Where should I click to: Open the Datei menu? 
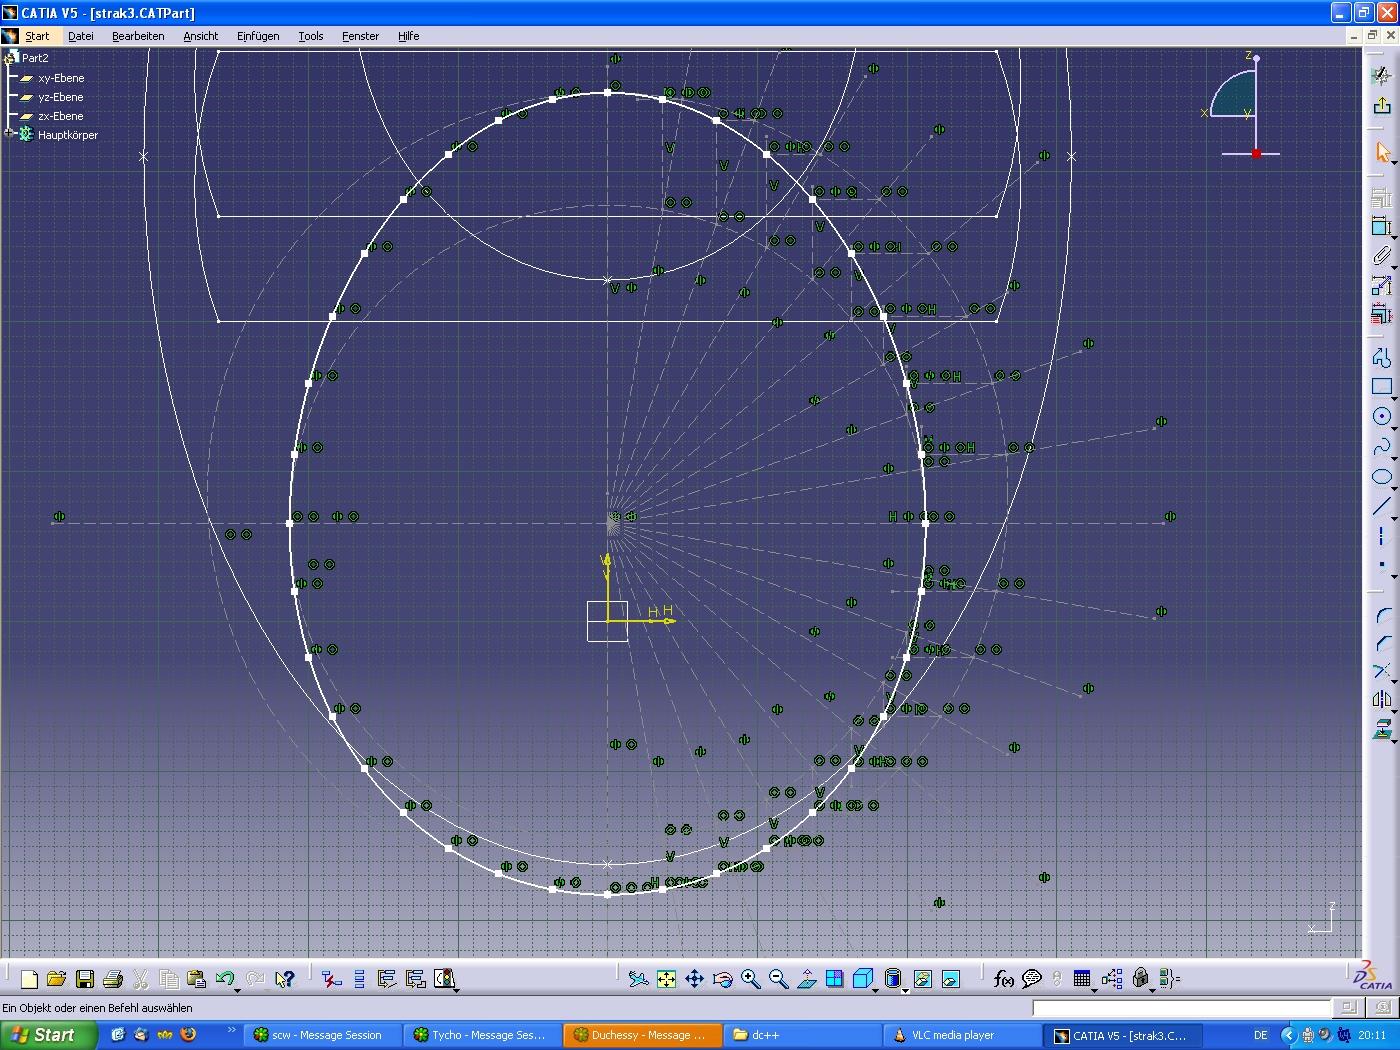pos(81,36)
